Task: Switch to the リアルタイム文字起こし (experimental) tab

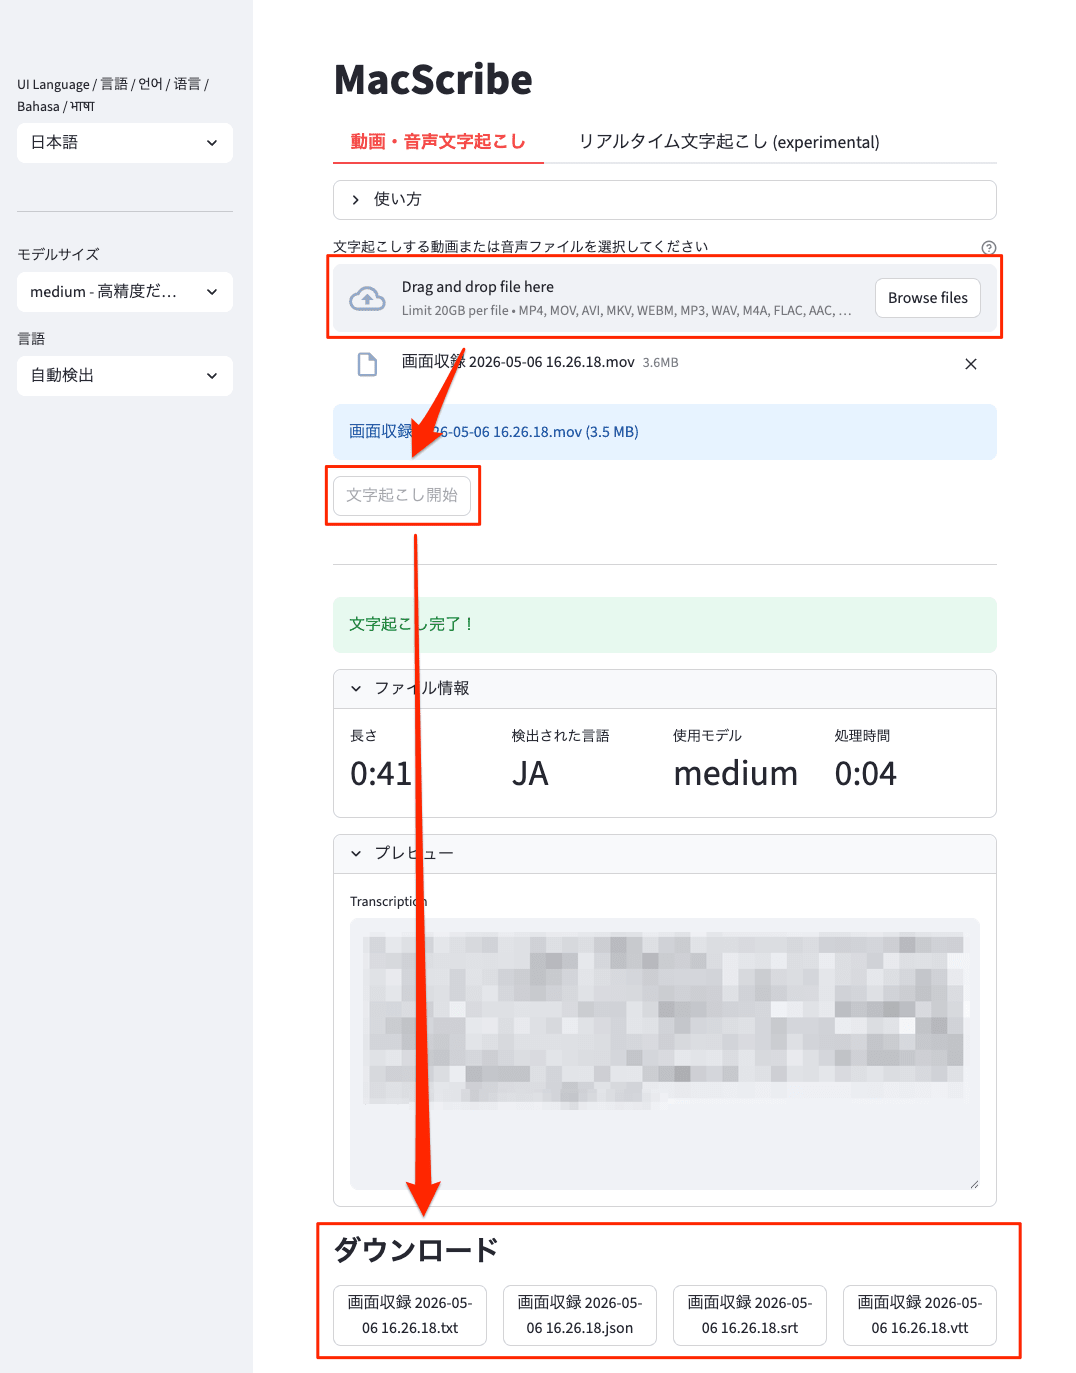Action: point(729,142)
